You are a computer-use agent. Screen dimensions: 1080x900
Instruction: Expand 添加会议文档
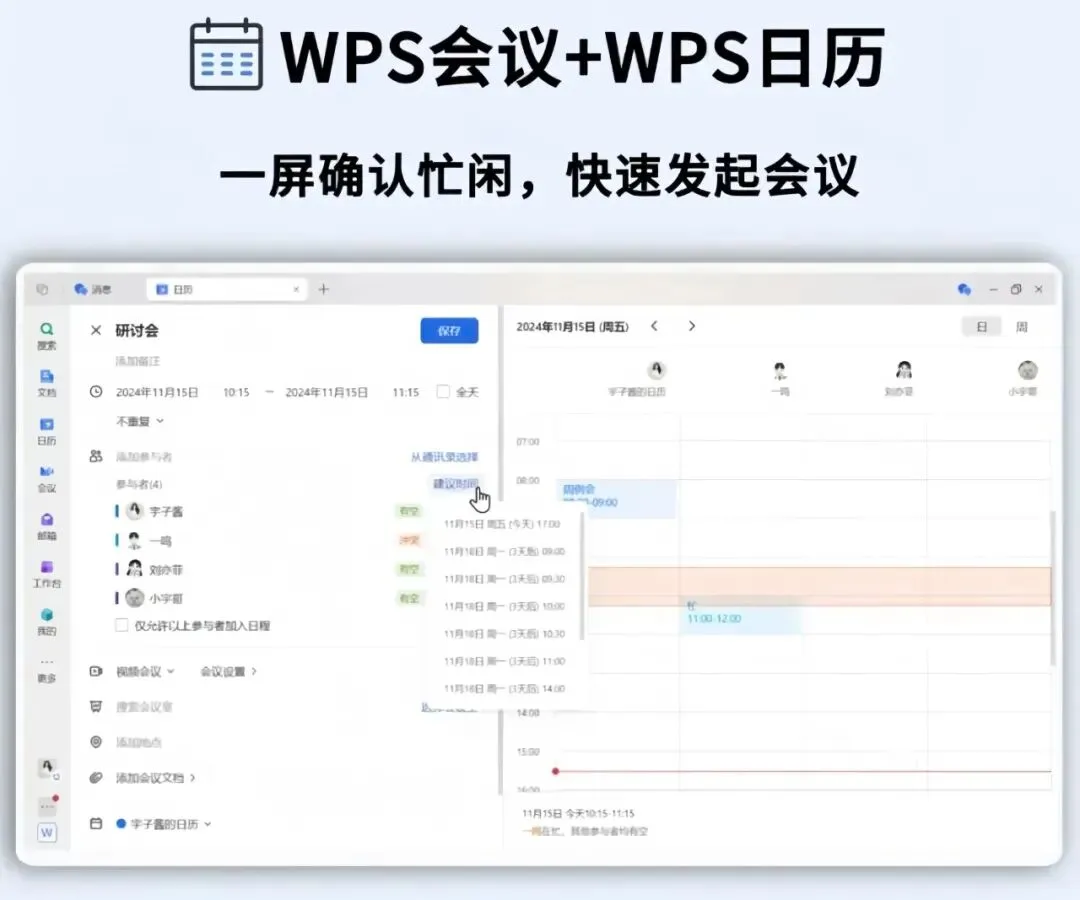pyautogui.click(x=155, y=777)
